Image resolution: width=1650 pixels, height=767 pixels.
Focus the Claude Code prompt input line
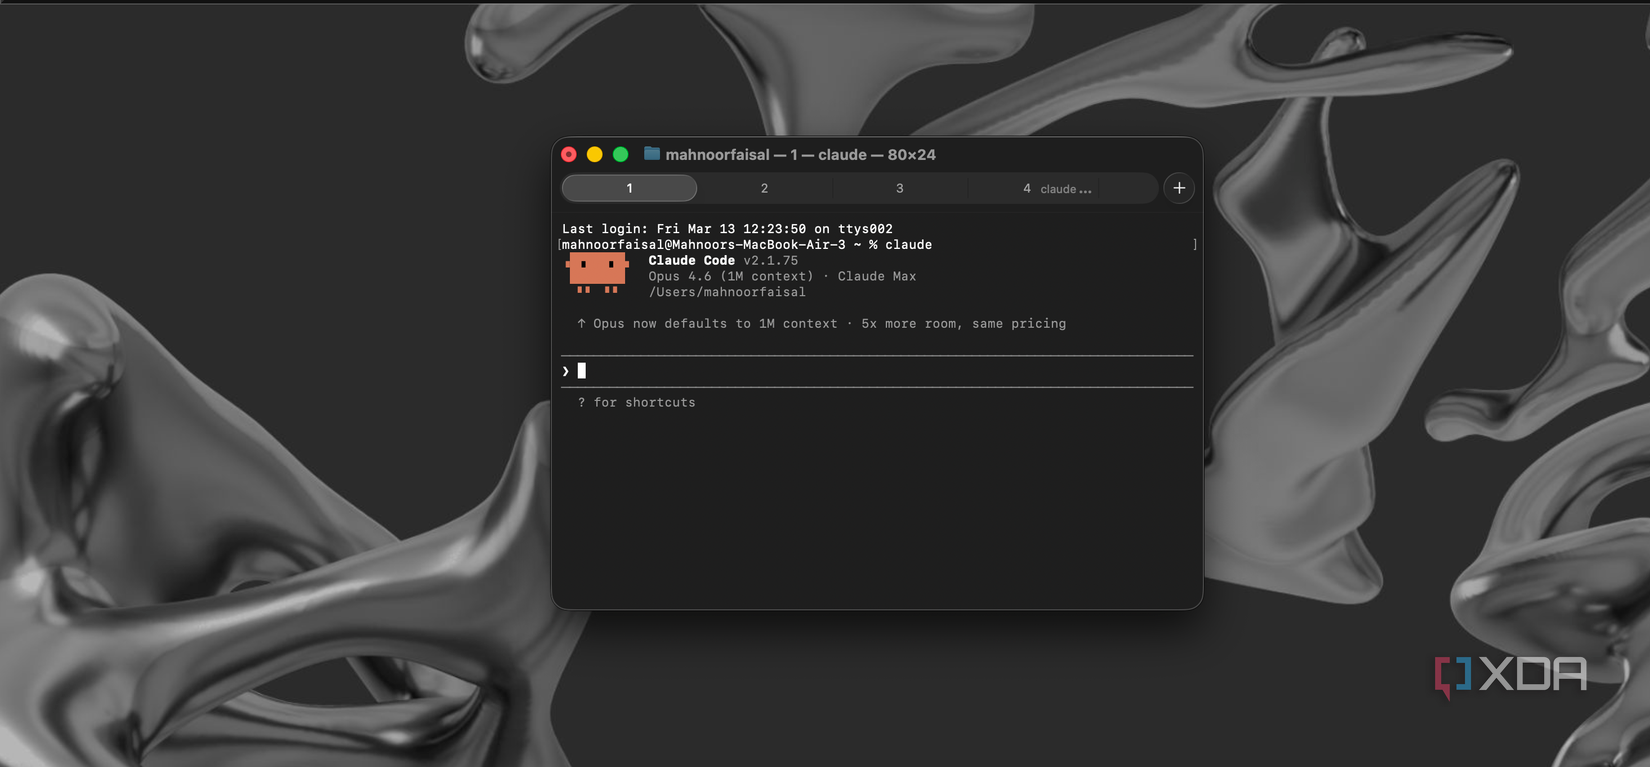coord(877,371)
